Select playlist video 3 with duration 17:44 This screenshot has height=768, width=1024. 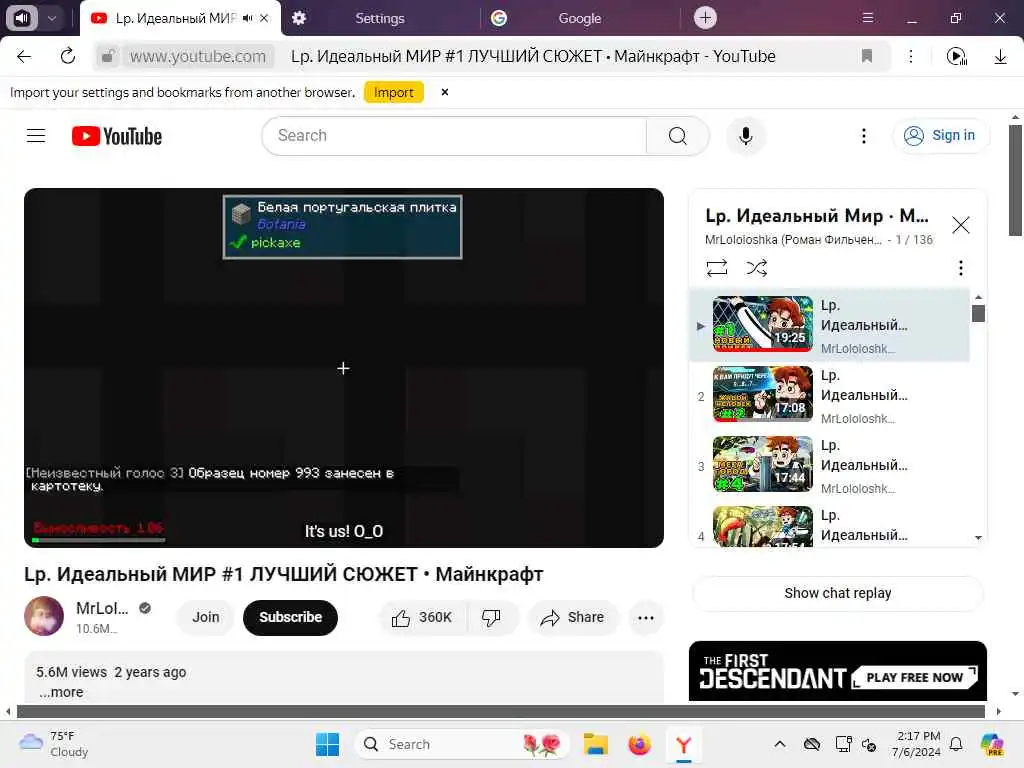[x=763, y=464]
